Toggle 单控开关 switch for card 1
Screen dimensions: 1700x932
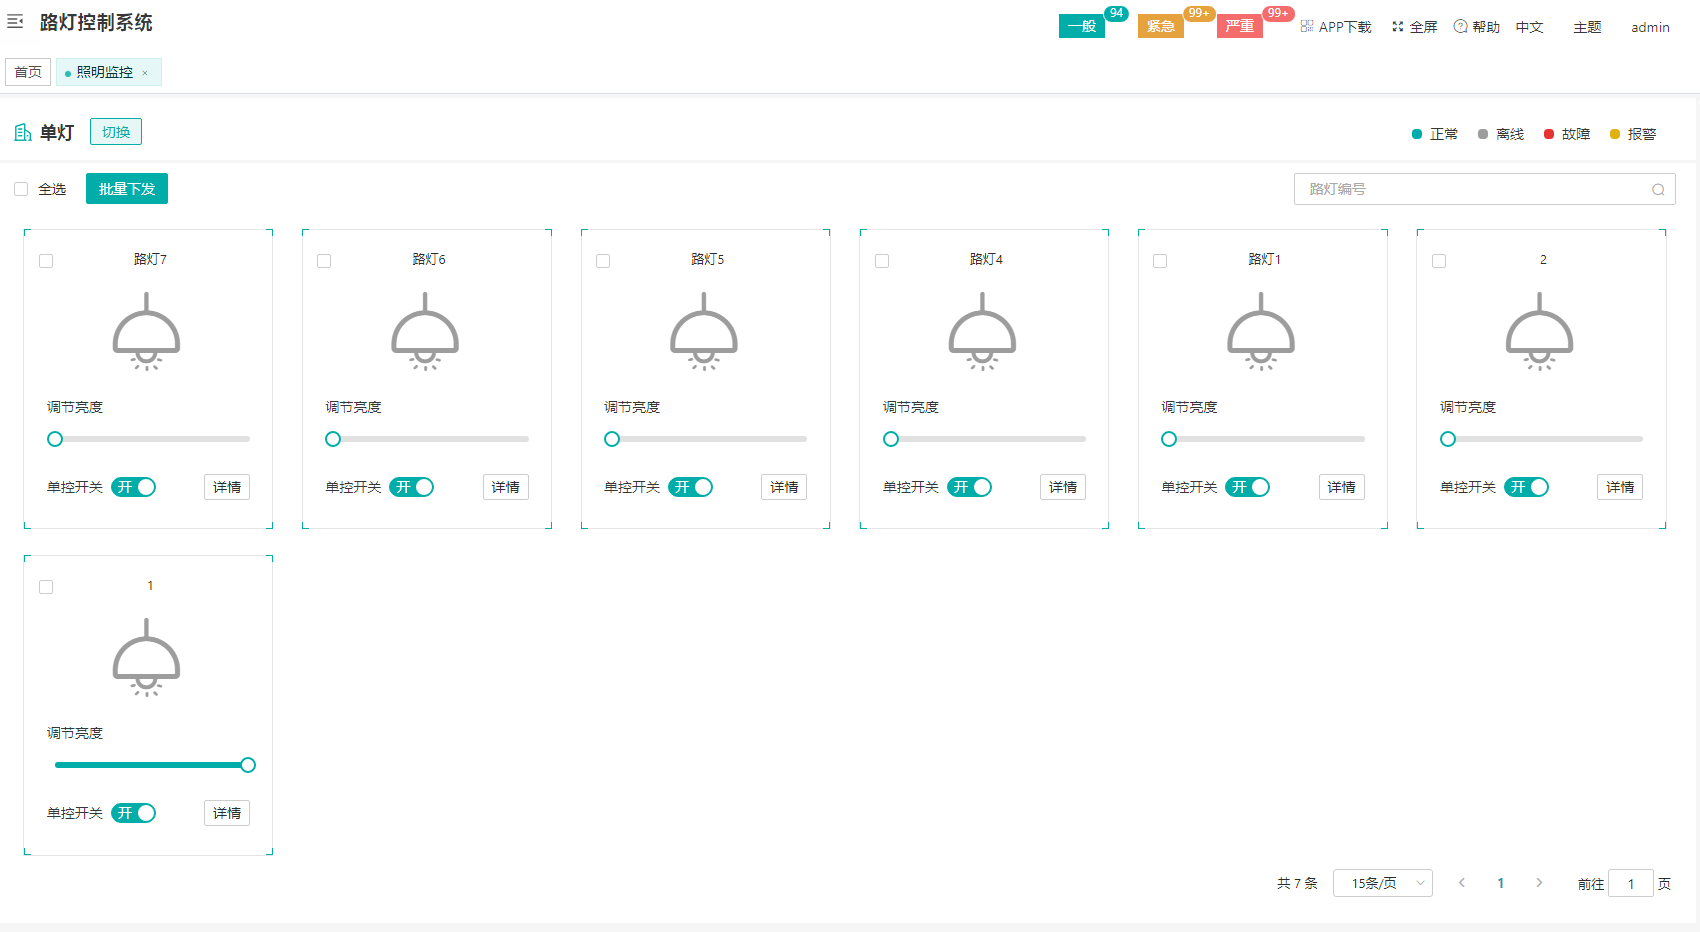pyautogui.click(x=133, y=813)
